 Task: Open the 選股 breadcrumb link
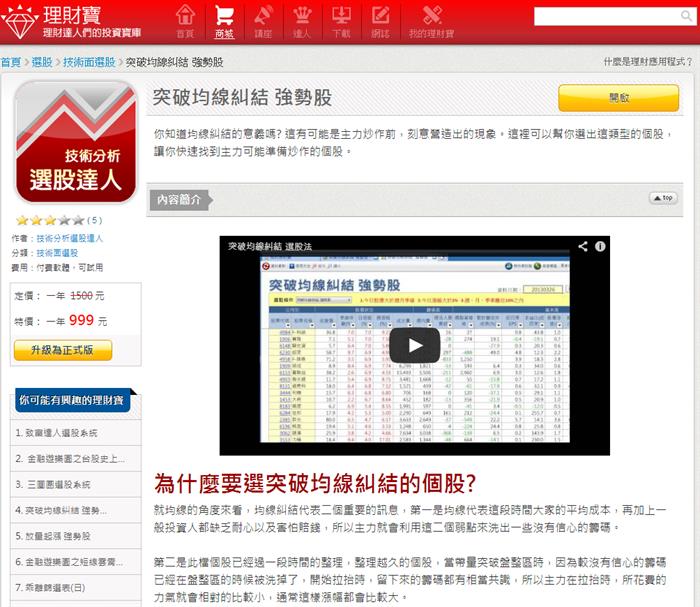coord(42,62)
